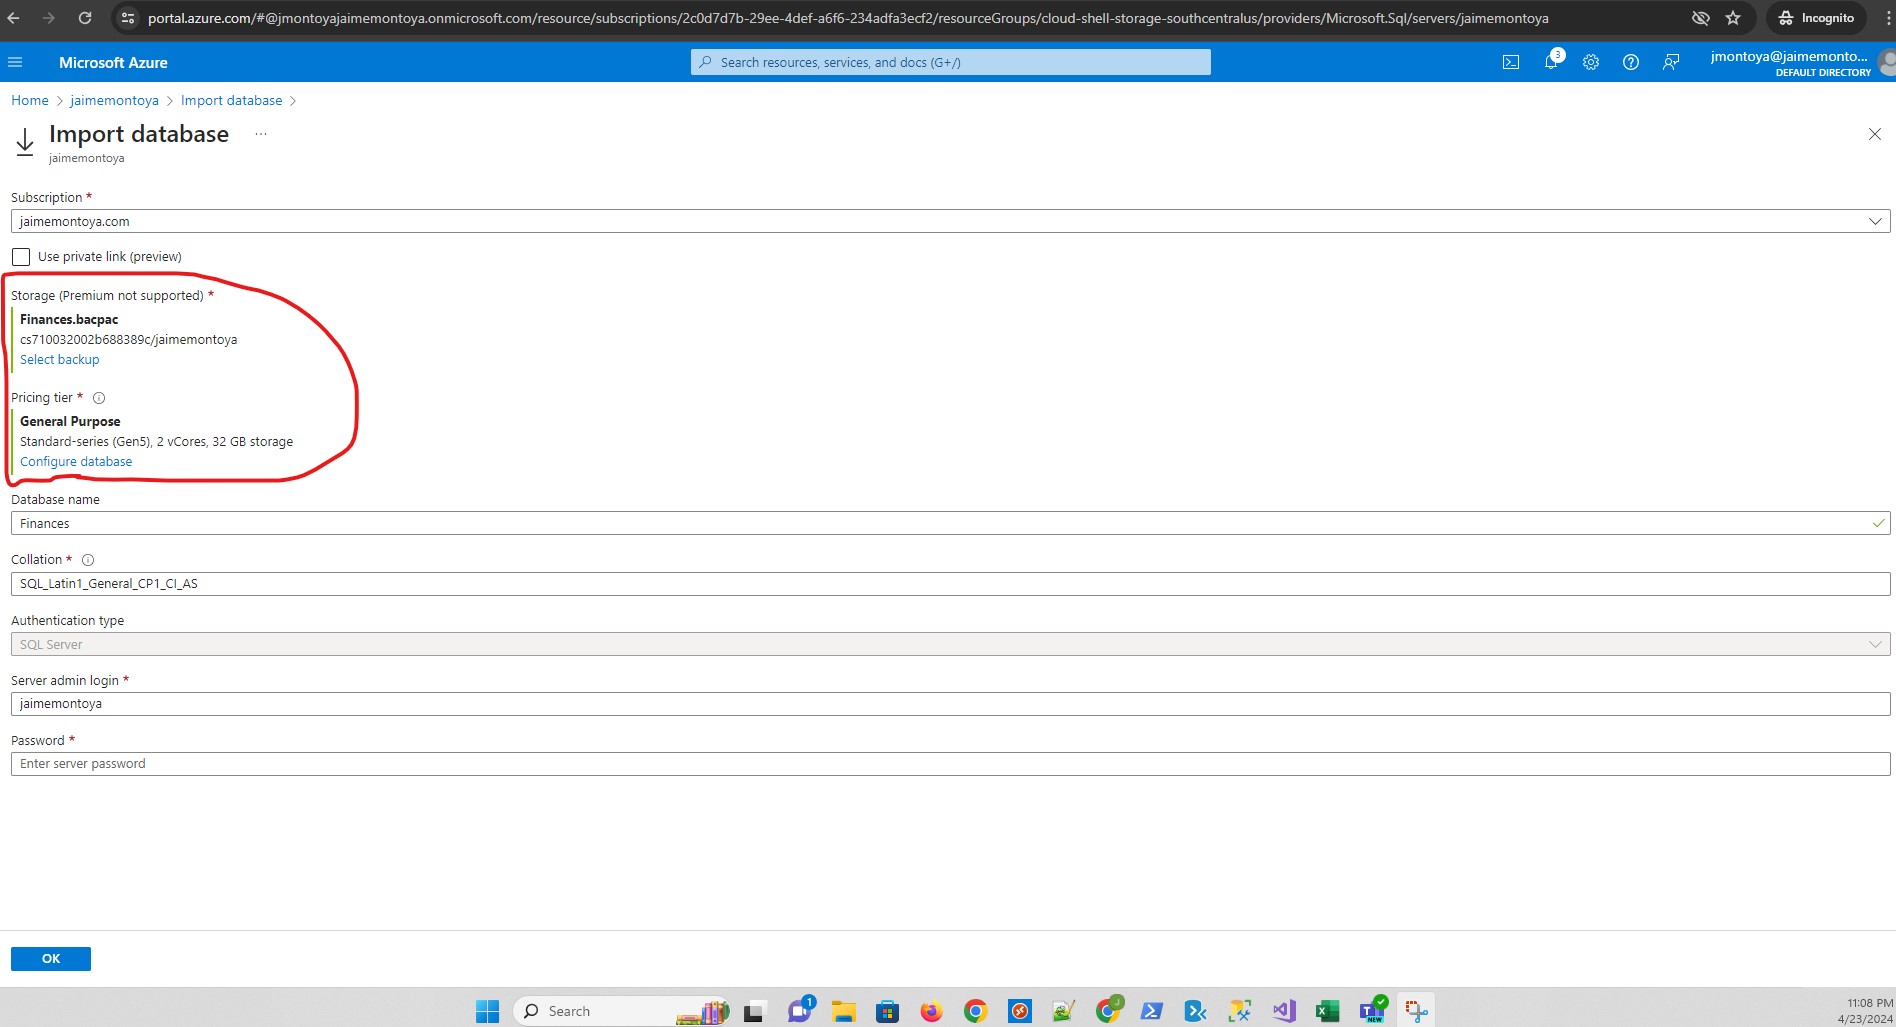Click Configure database link

click(76, 462)
